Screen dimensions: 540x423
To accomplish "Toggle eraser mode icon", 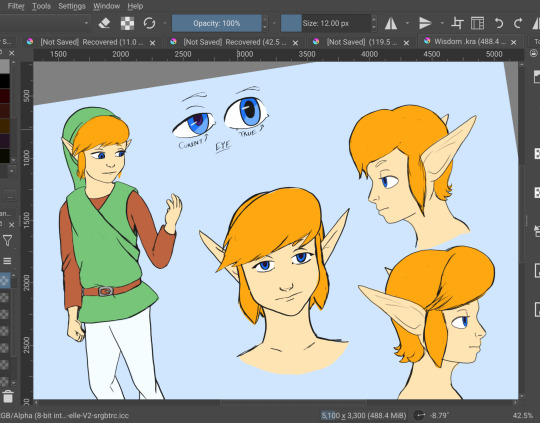I will click(104, 23).
